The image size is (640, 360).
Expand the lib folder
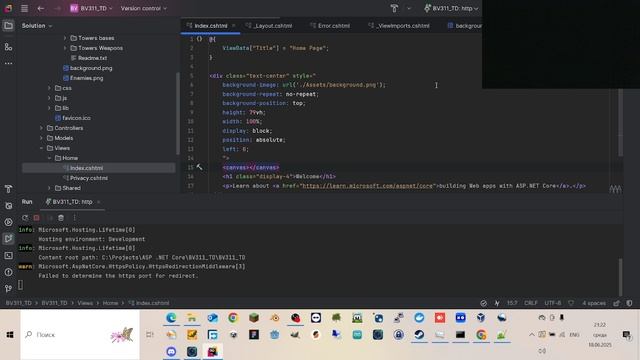click(49, 108)
